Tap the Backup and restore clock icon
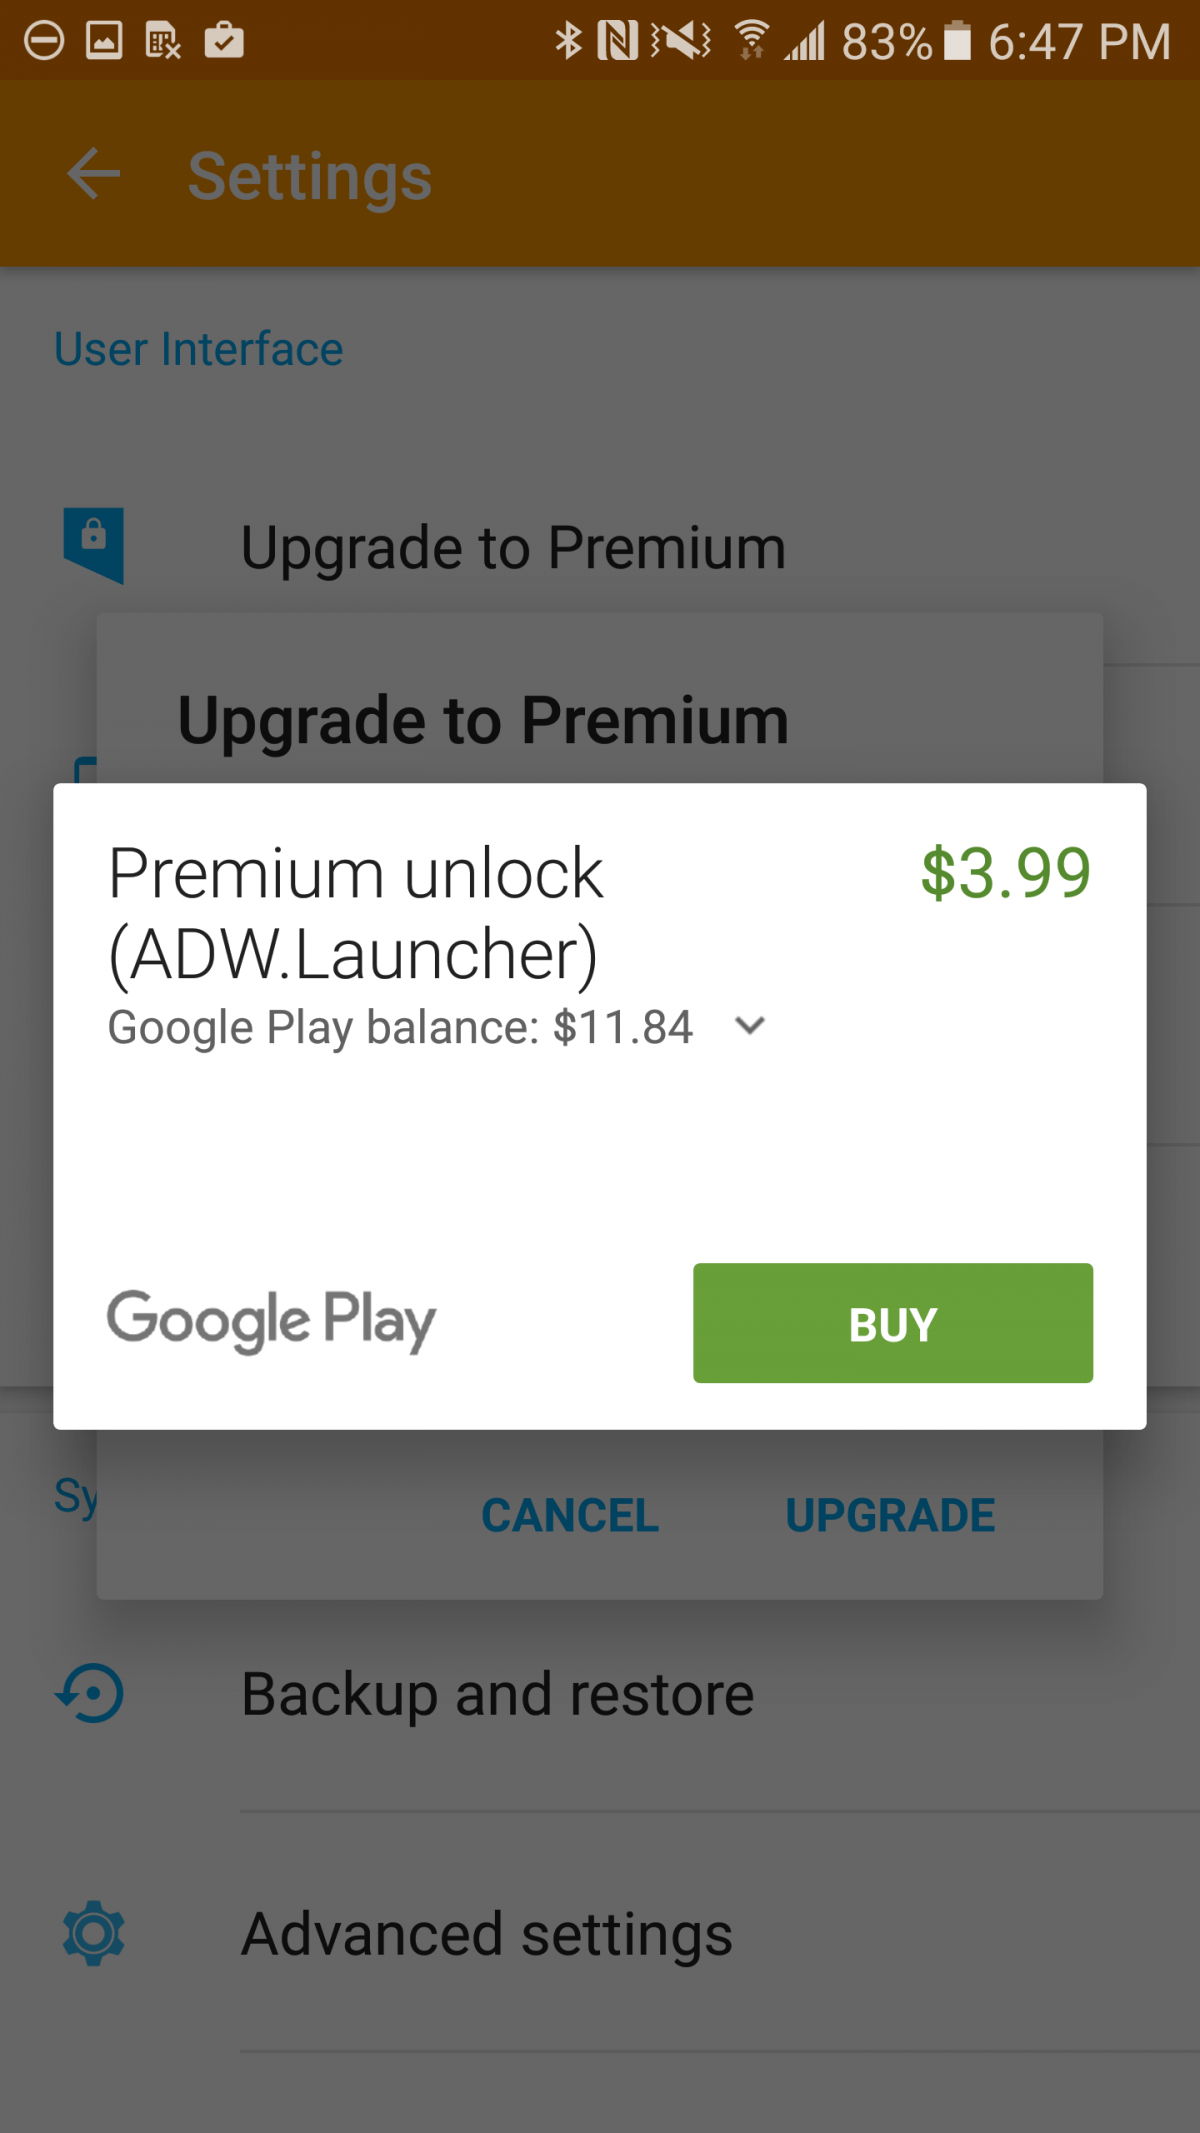 pyautogui.click(x=91, y=1693)
